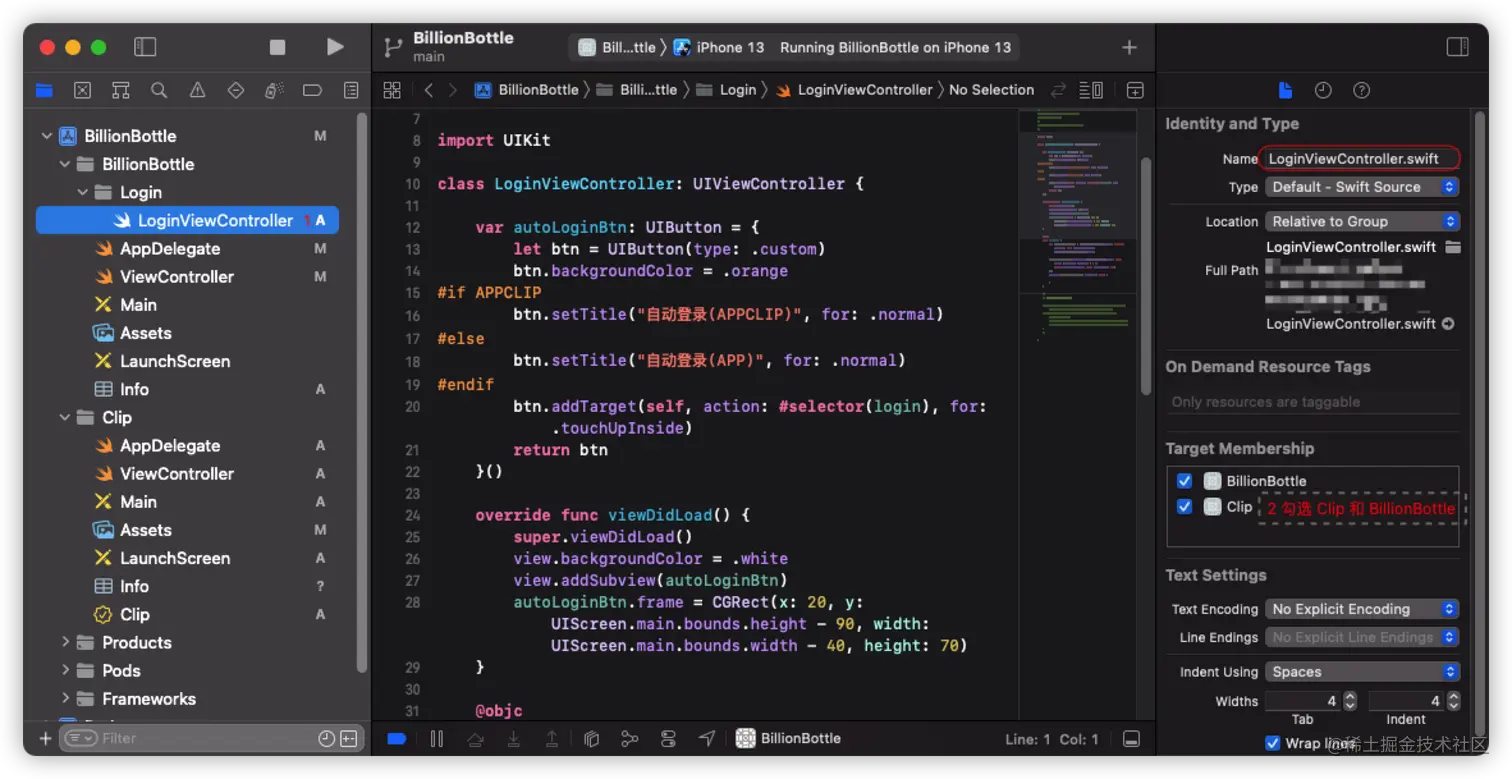Uncheck Clip target membership
Image resolution: width=1512 pixels, height=779 pixels.
(1185, 507)
